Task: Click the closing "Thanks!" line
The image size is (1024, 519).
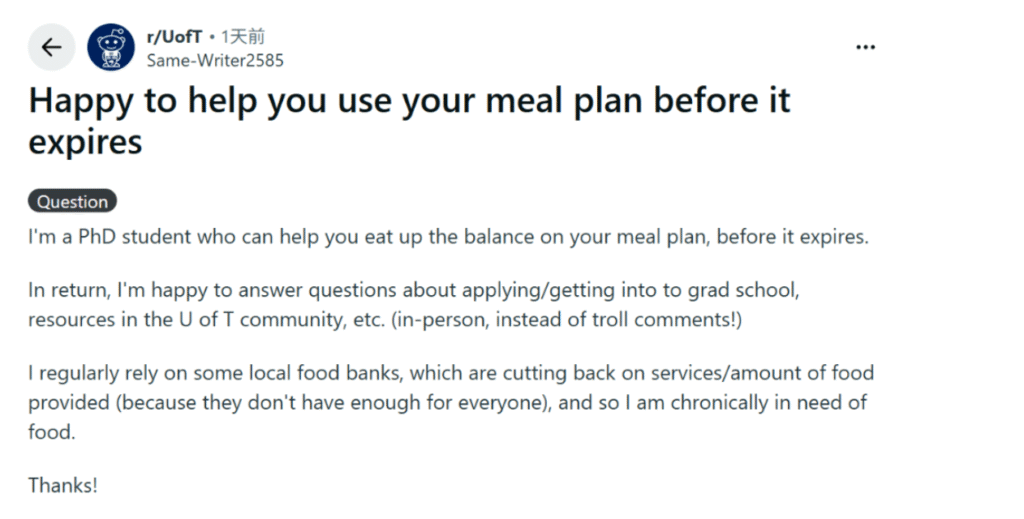Action: pos(63,486)
